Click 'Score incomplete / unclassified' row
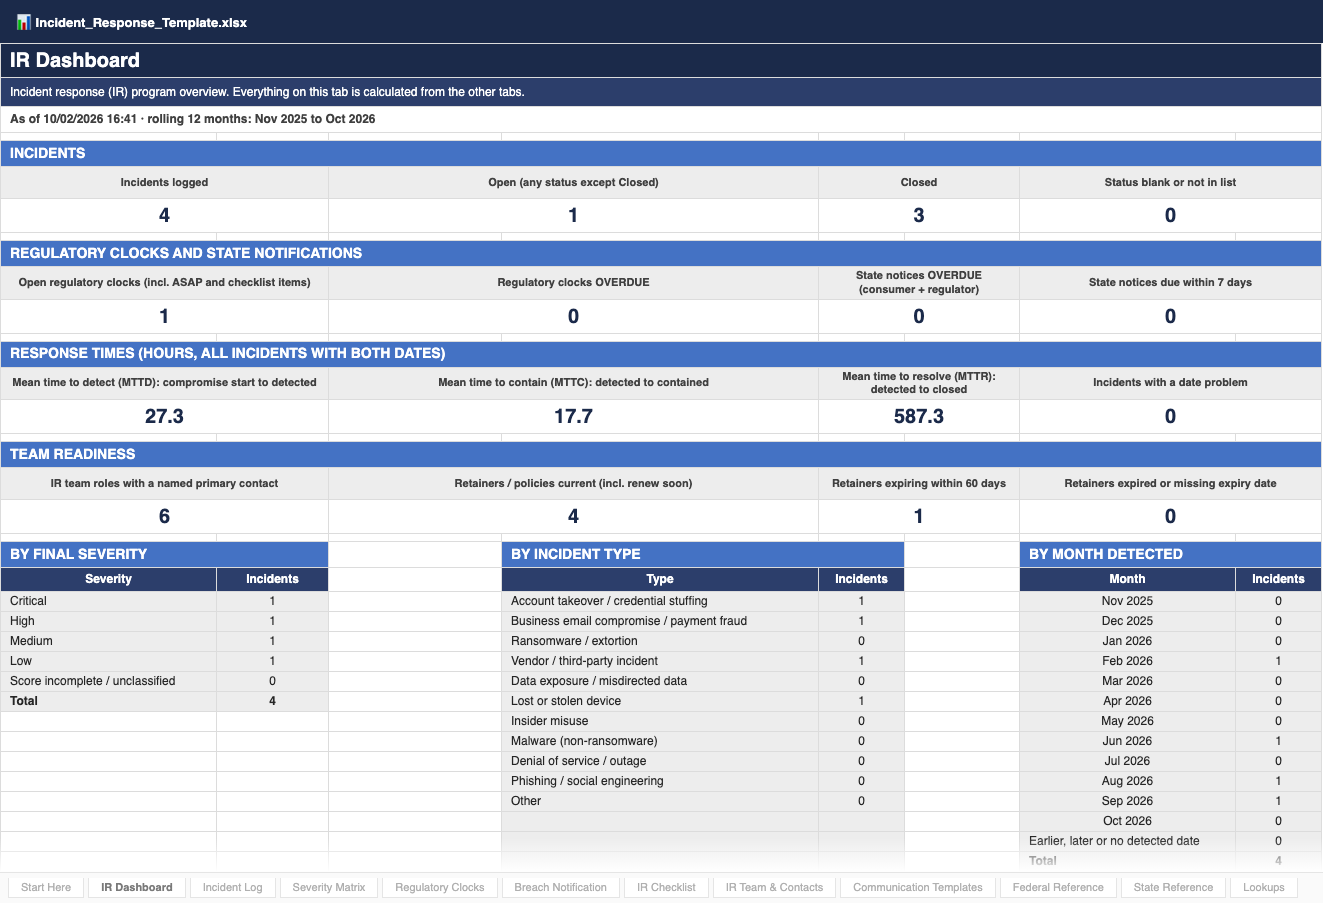 tap(164, 681)
